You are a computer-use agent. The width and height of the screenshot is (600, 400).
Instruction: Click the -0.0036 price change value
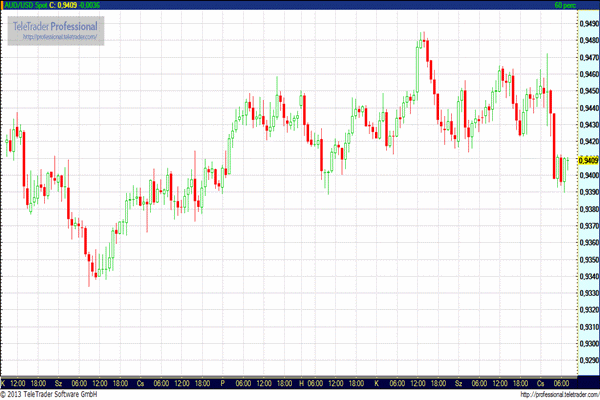pos(89,5)
